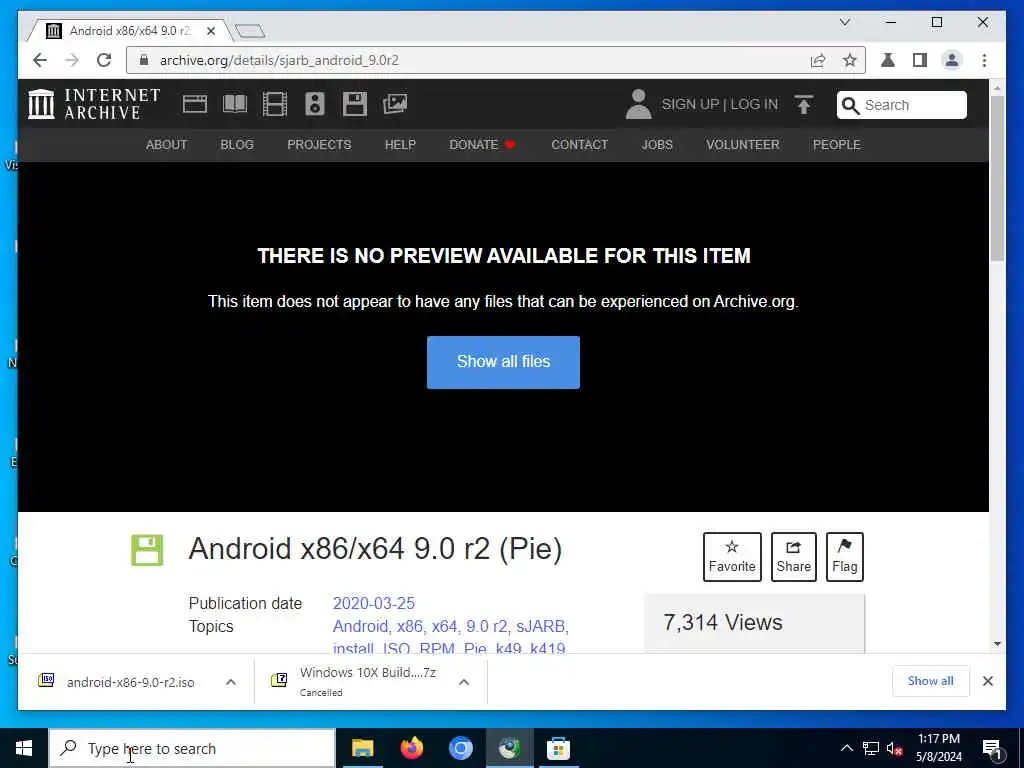The height and width of the screenshot is (768, 1024).
Task: Open File Explorer from taskbar
Action: point(362,748)
